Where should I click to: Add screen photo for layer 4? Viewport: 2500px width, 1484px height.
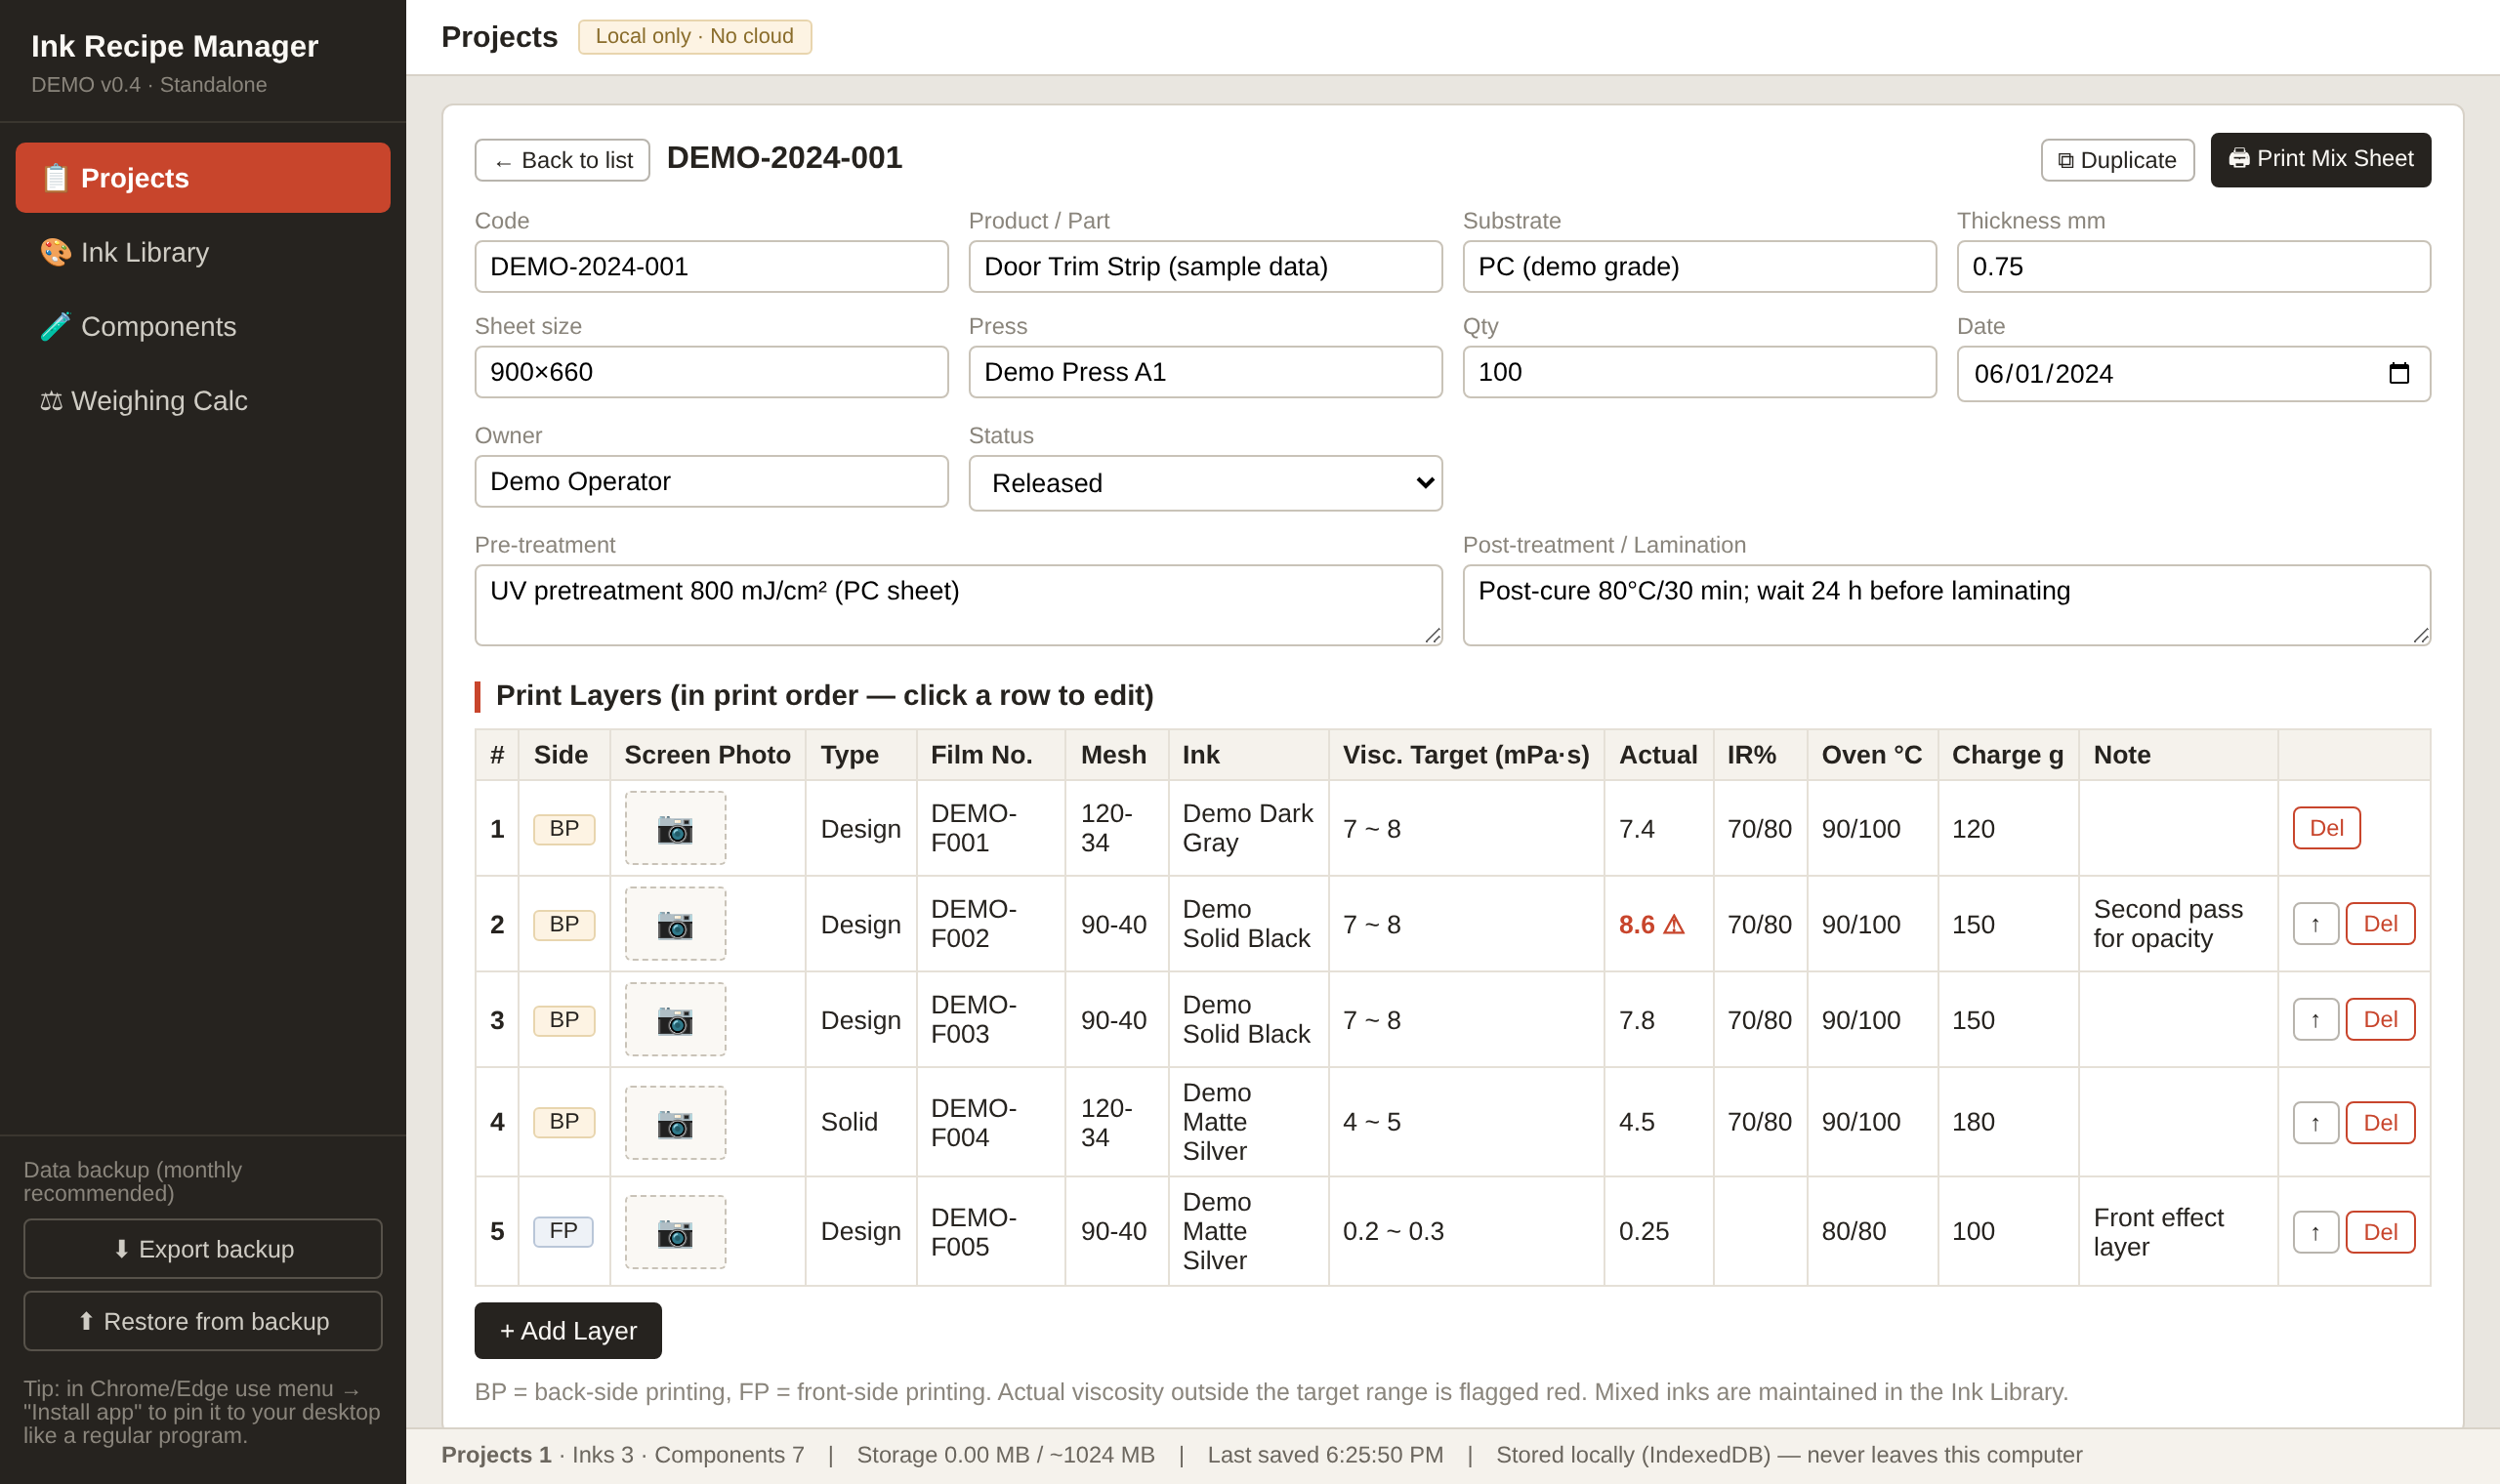pos(675,1122)
